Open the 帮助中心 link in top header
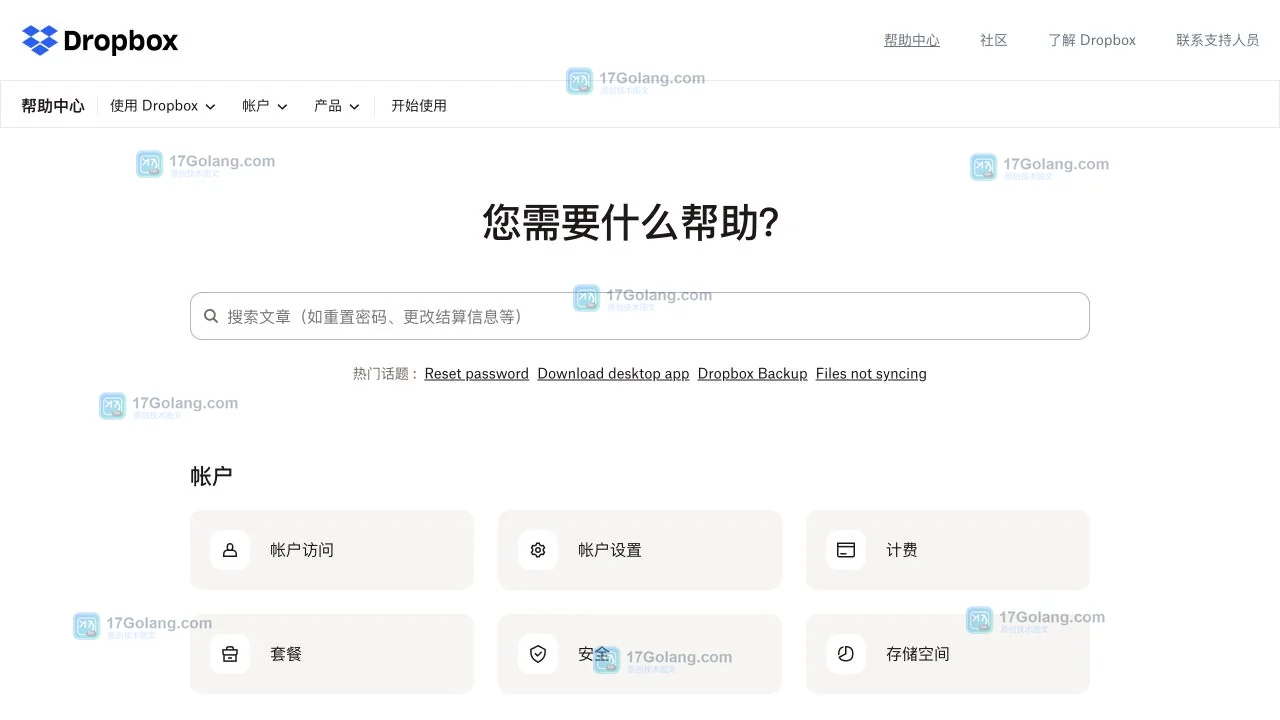1280x720 pixels. point(912,40)
